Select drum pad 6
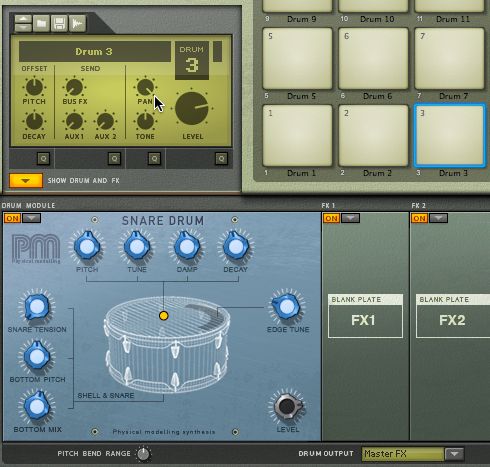Image resolution: width=490 pixels, height=467 pixels. pyautogui.click(x=373, y=58)
